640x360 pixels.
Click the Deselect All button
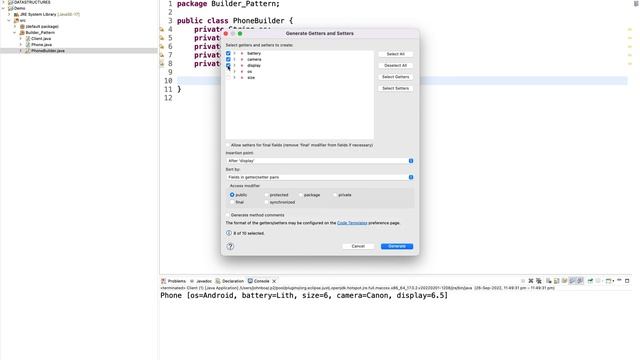[396, 65]
